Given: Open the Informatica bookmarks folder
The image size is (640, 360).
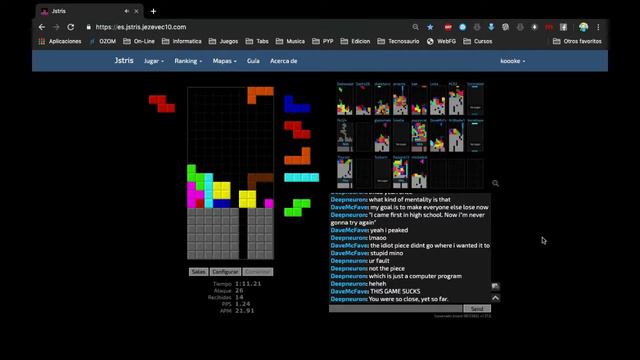Looking at the screenshot, I should tap(182, 41).
